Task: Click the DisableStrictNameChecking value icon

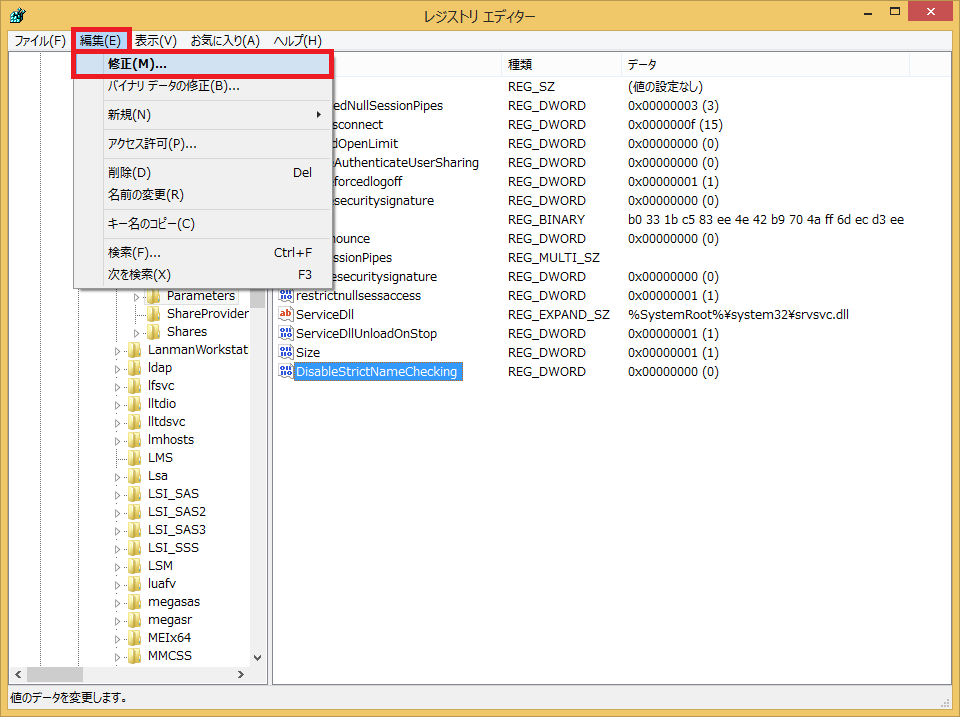Action: tap(286, 371)
